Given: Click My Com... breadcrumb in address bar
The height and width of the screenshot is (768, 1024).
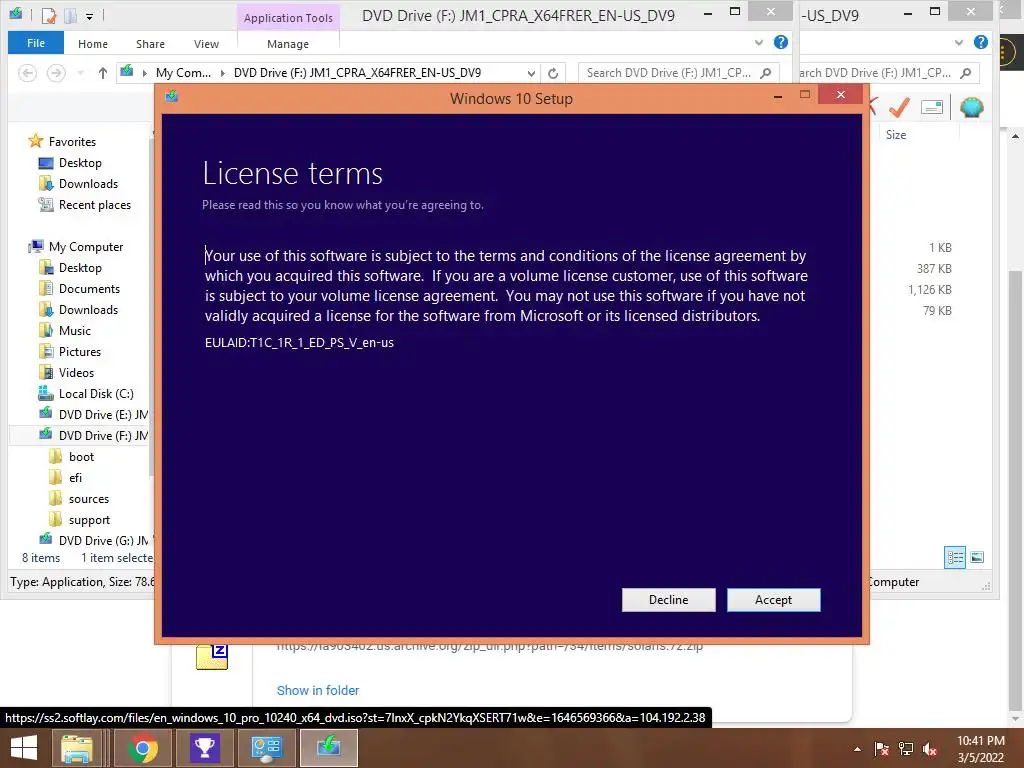Looking at the screenshot, I should [183, 72].
